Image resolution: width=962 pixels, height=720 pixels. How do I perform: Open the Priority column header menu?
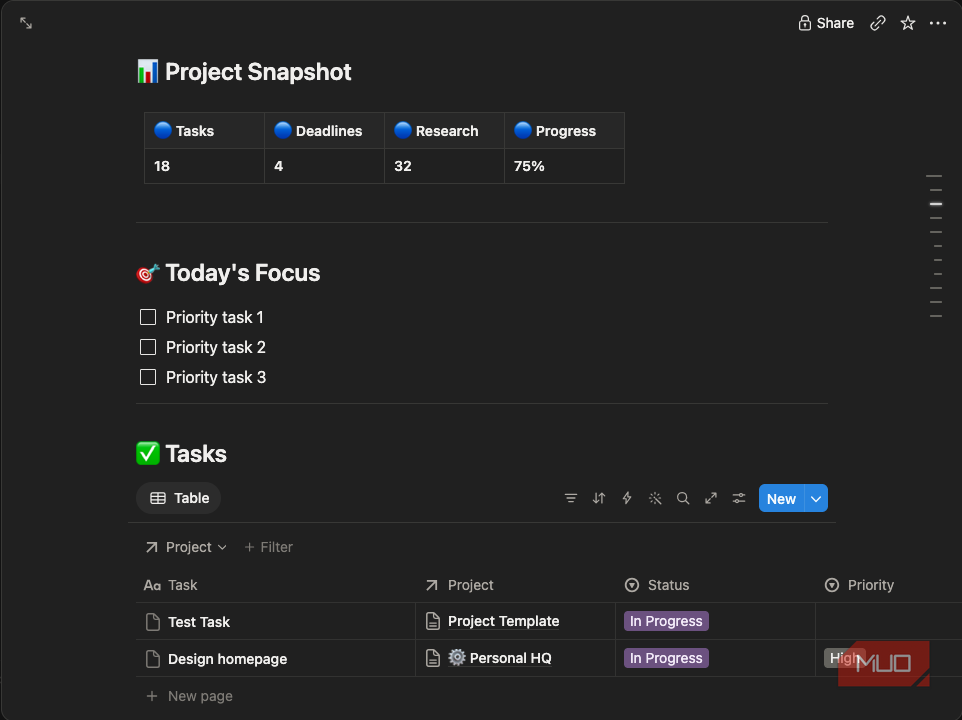pyautogui.click(x=859, y=585)
